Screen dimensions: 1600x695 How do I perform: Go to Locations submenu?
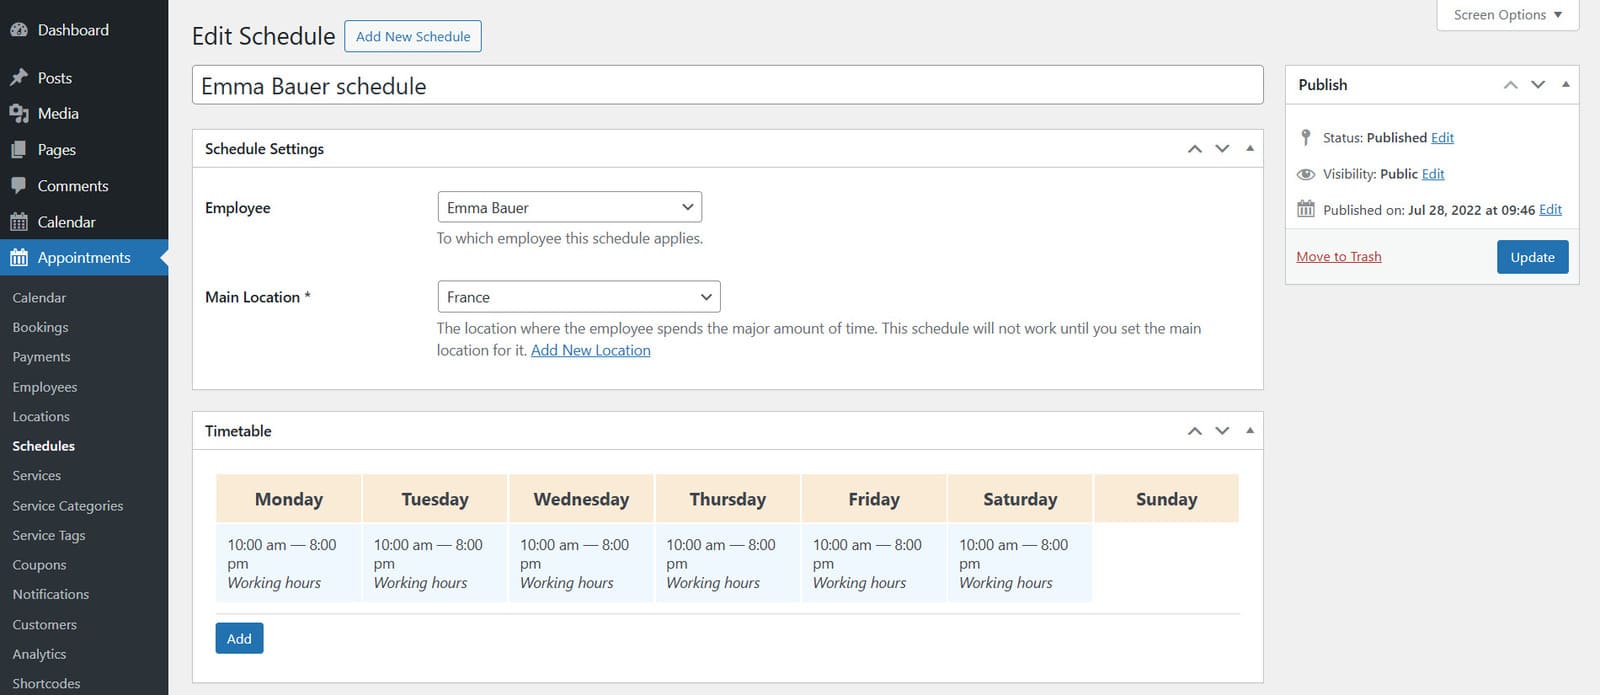click(x=41, y=416)
